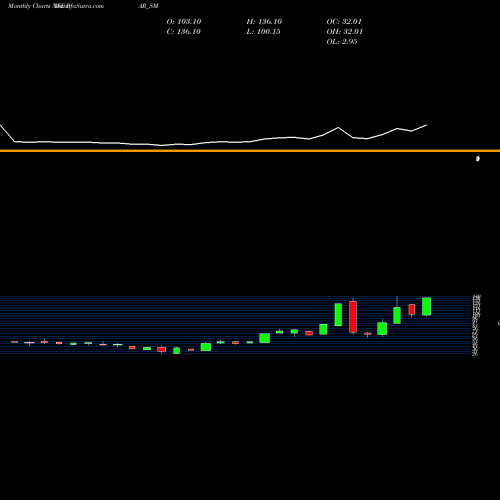This screenshot has height=500, width=500.
Task: Click the price axis labels beside candlestick chart
Action: 476,325
